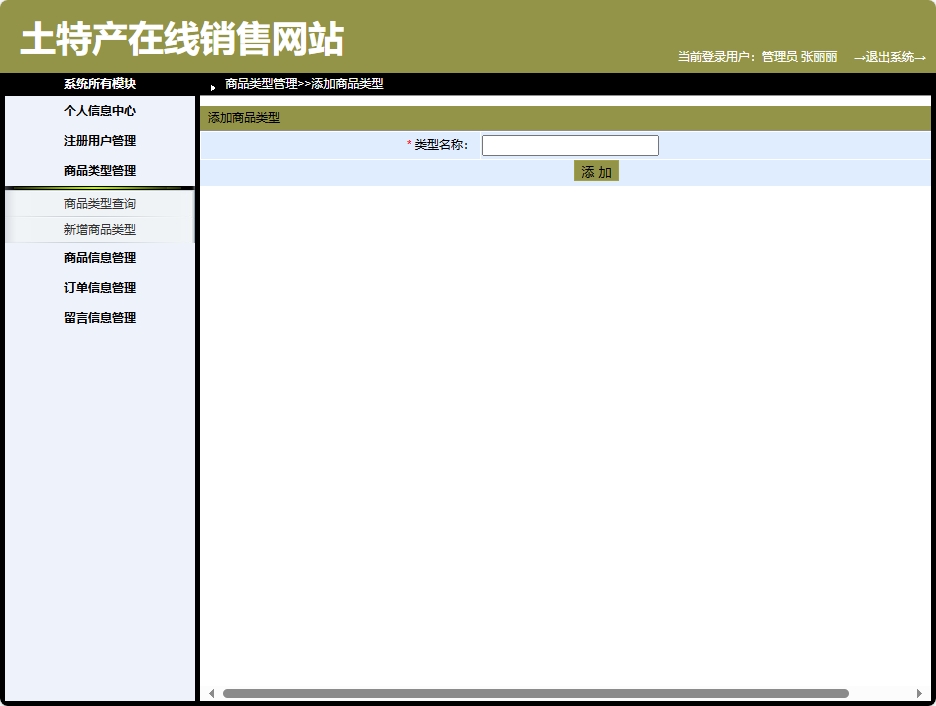Click inside the 类型名称 input box
Viewport: 936px width, 706px height.
tap(569, 144)
